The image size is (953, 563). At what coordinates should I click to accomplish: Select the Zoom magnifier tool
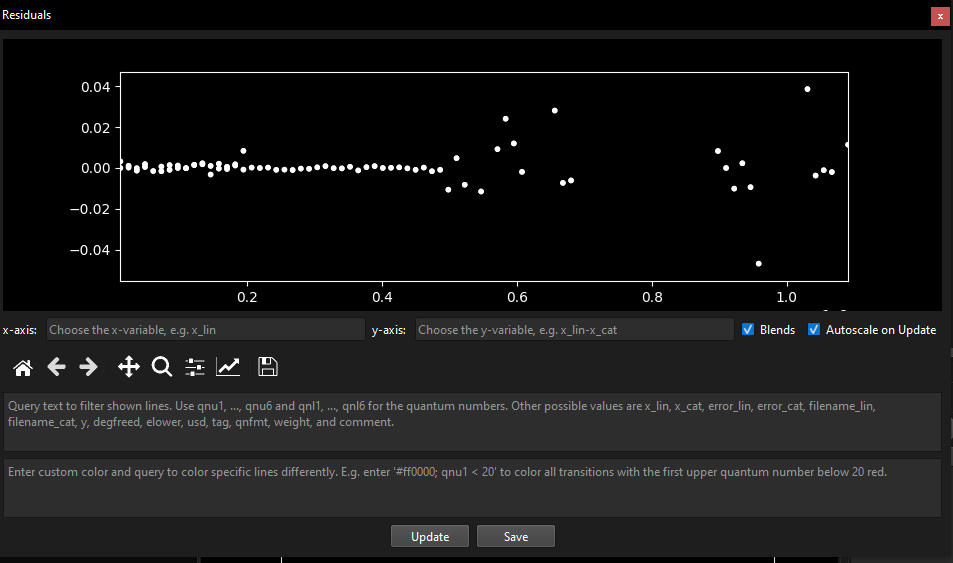click(161, 367)
